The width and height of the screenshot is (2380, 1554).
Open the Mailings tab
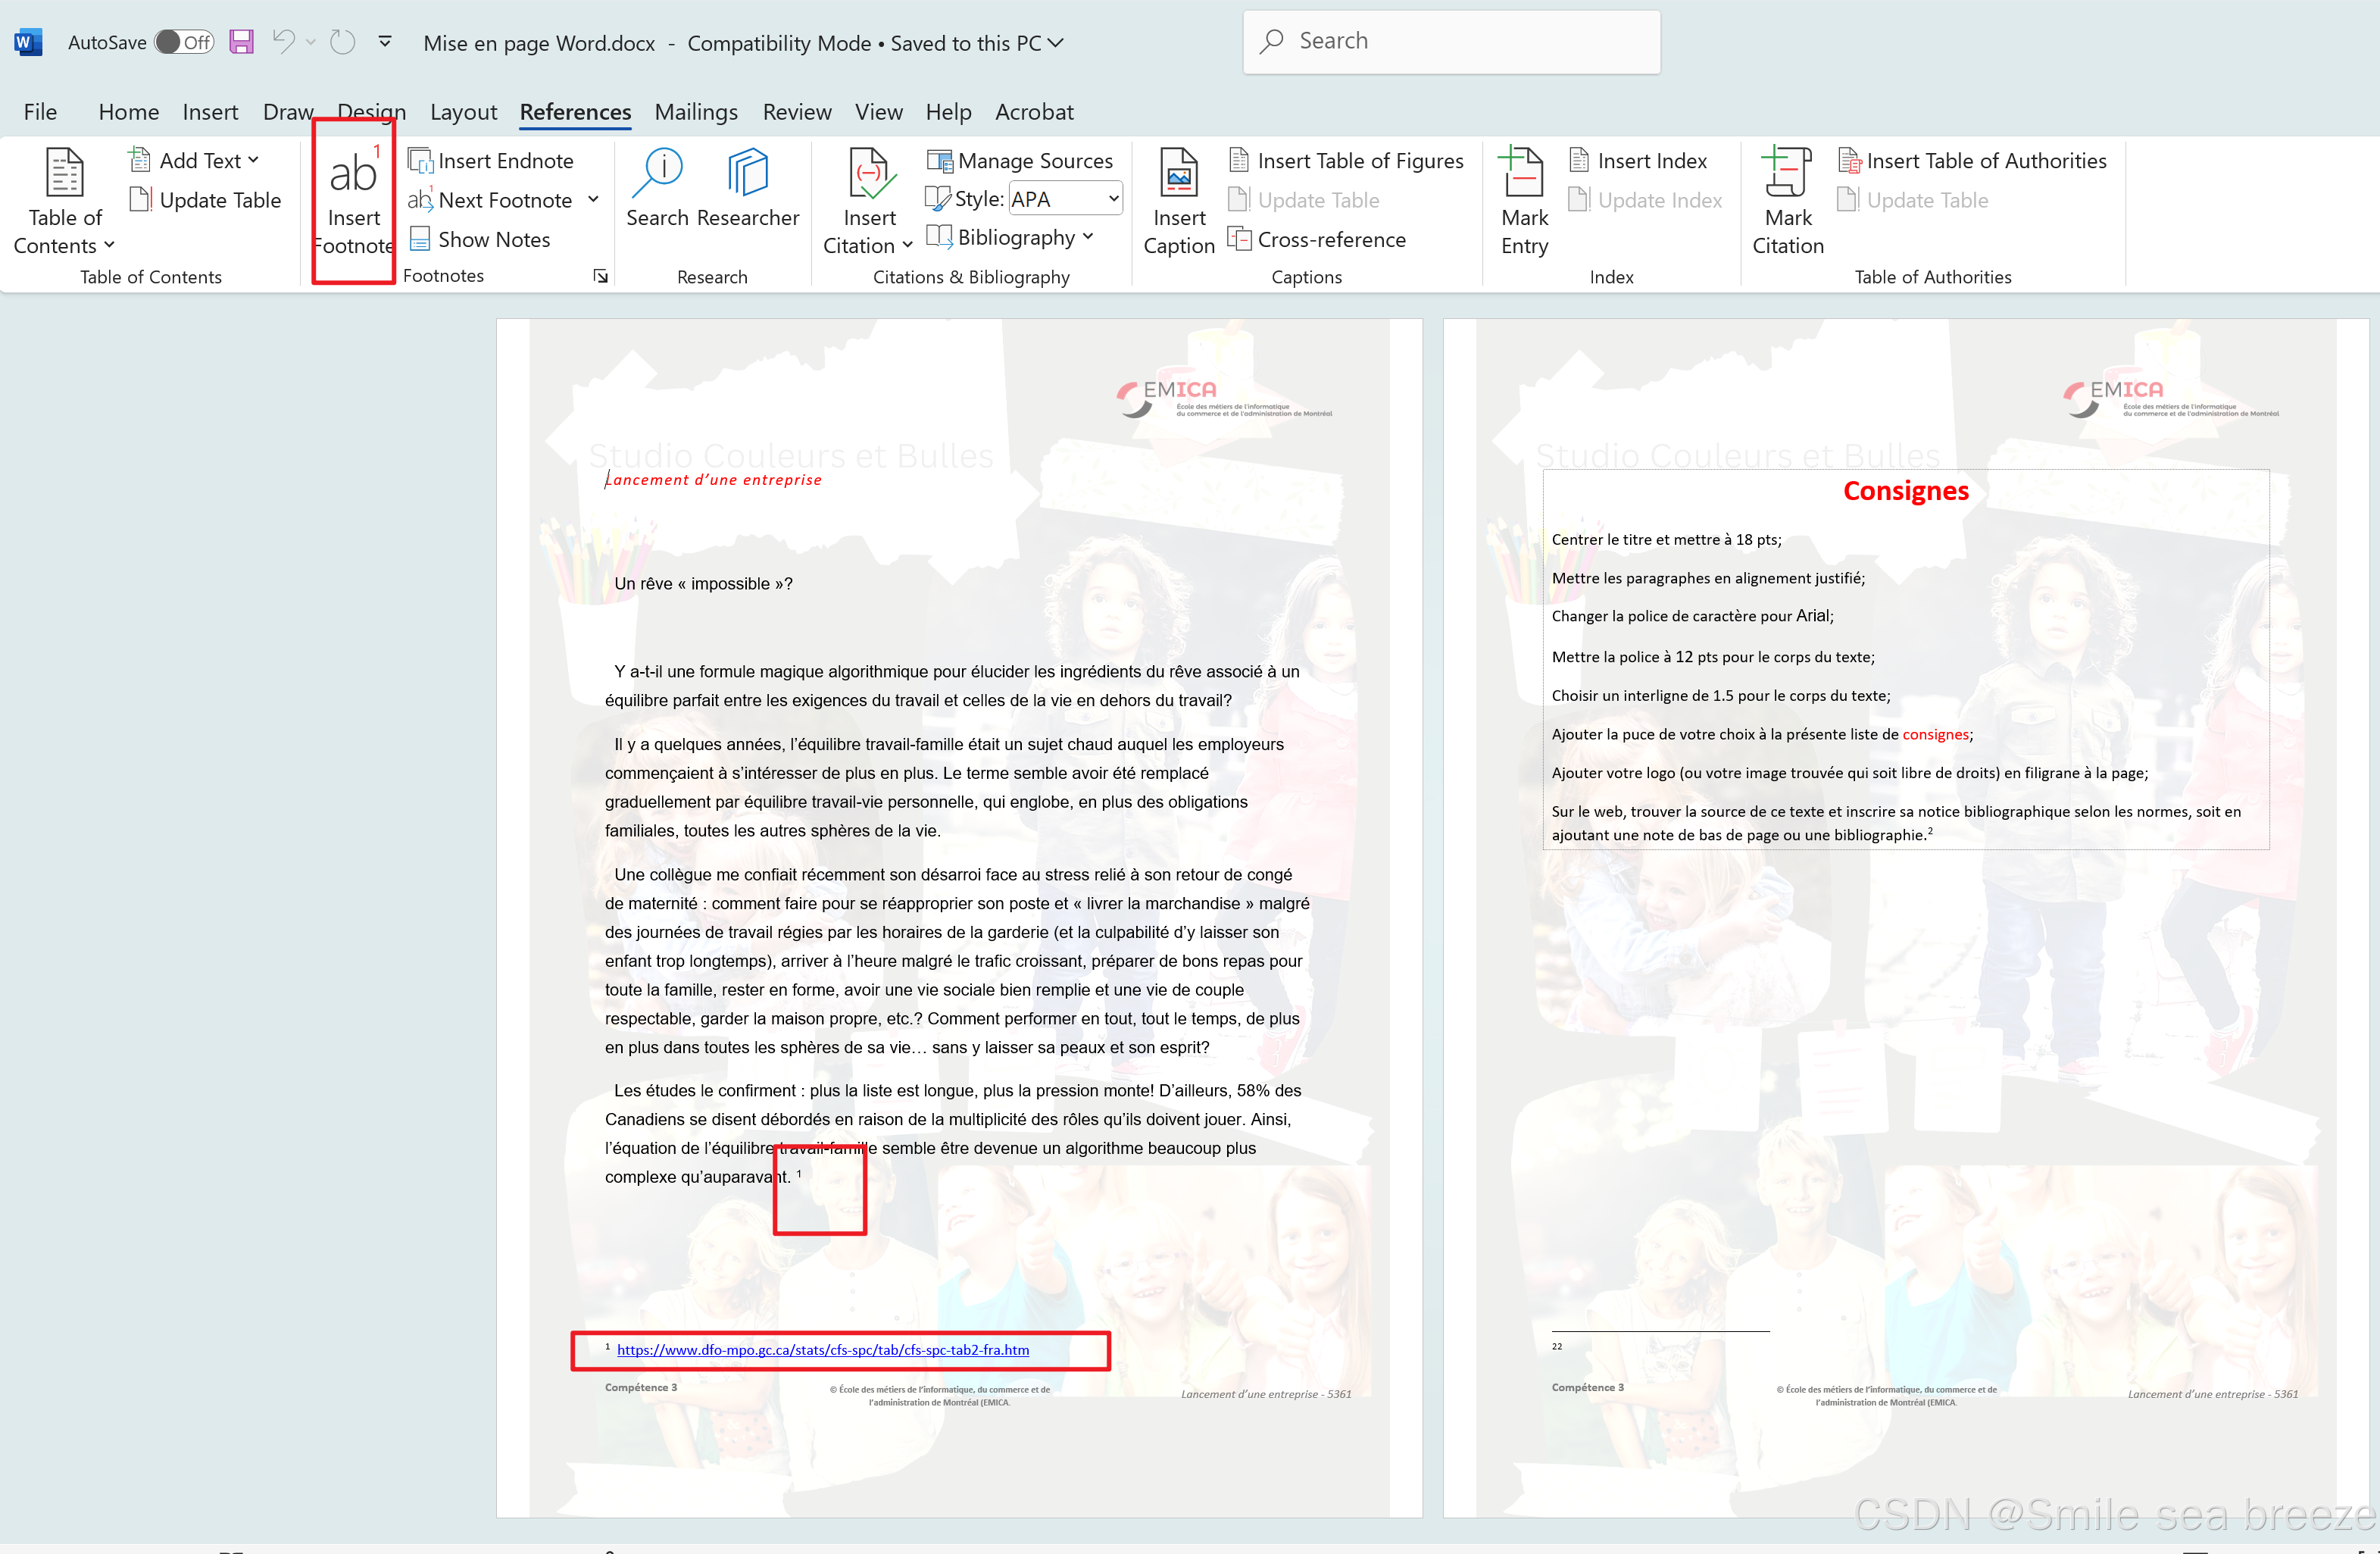[696, 112]
